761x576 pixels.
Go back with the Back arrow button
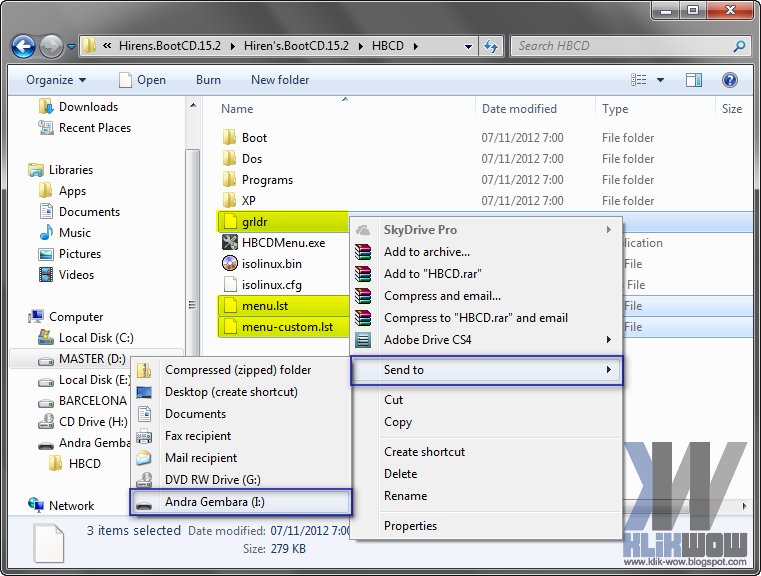coord(23,47)
